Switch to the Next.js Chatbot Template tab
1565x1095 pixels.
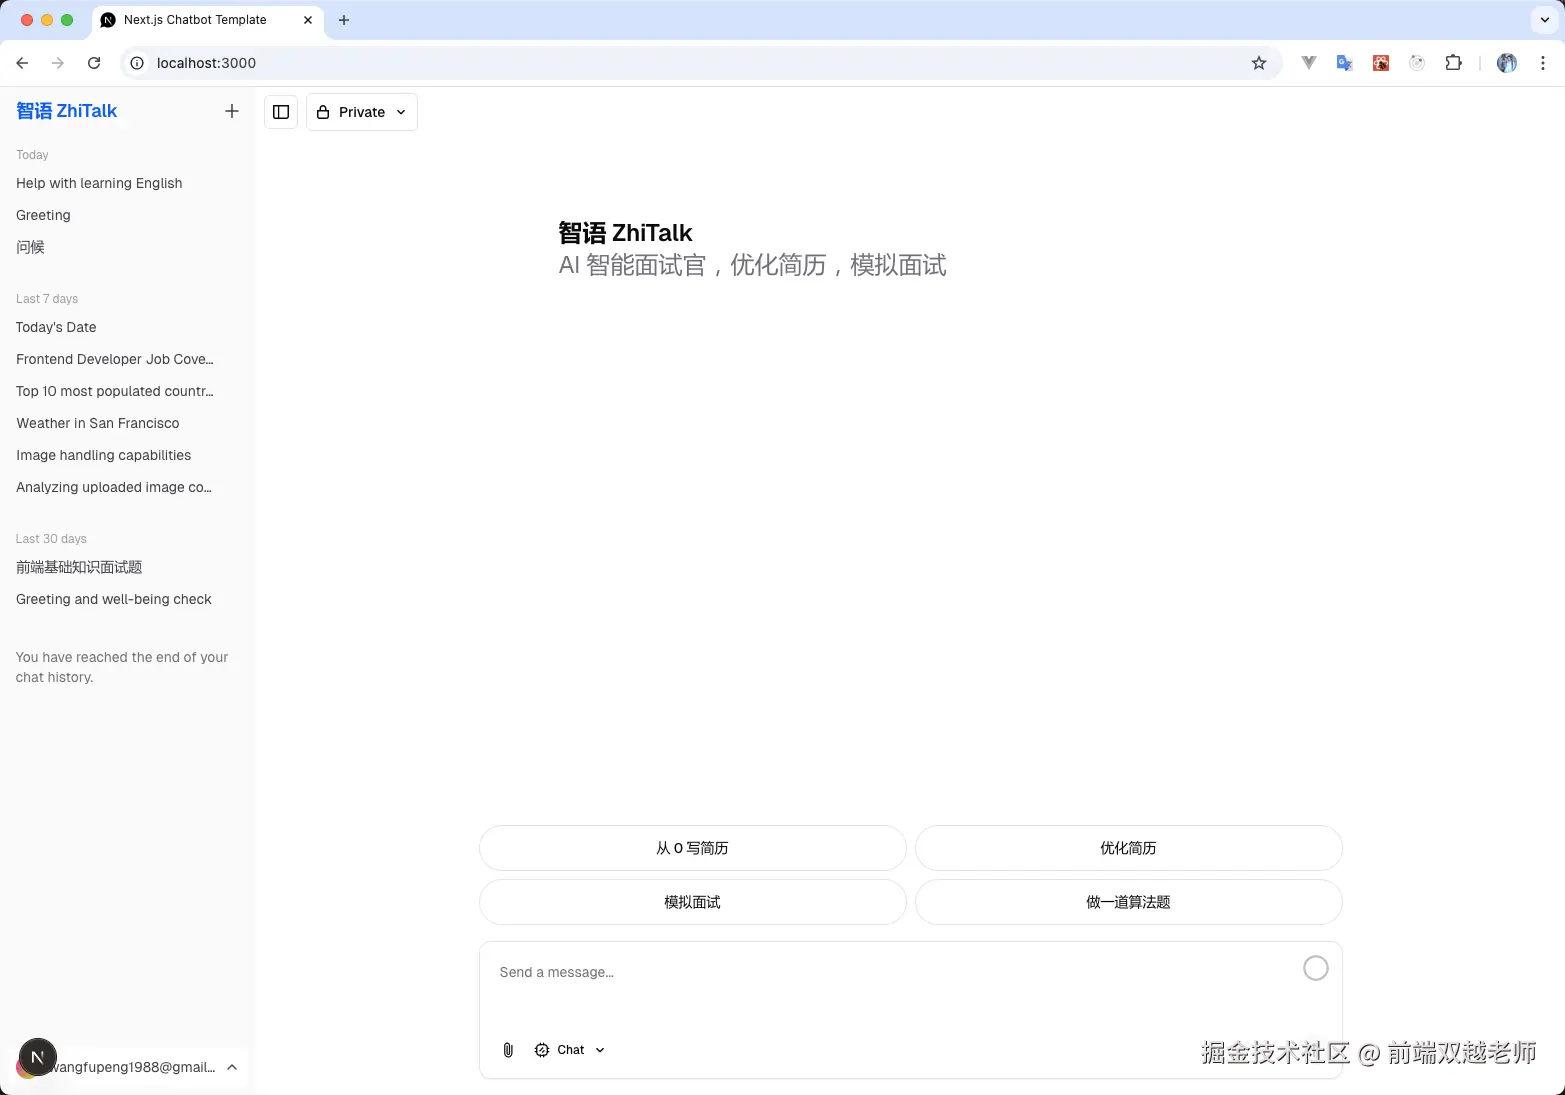(x=195, y=20)
